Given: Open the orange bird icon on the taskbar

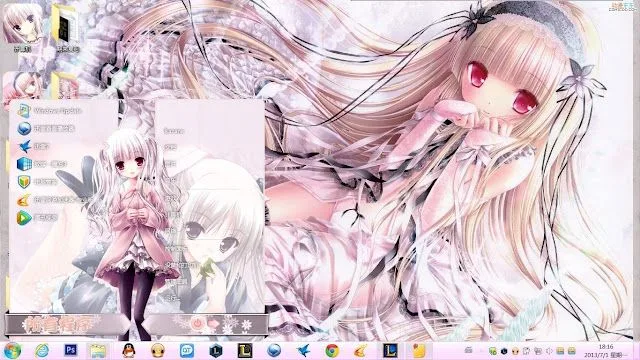Looking at the screenshot, I should click(360, 351).
